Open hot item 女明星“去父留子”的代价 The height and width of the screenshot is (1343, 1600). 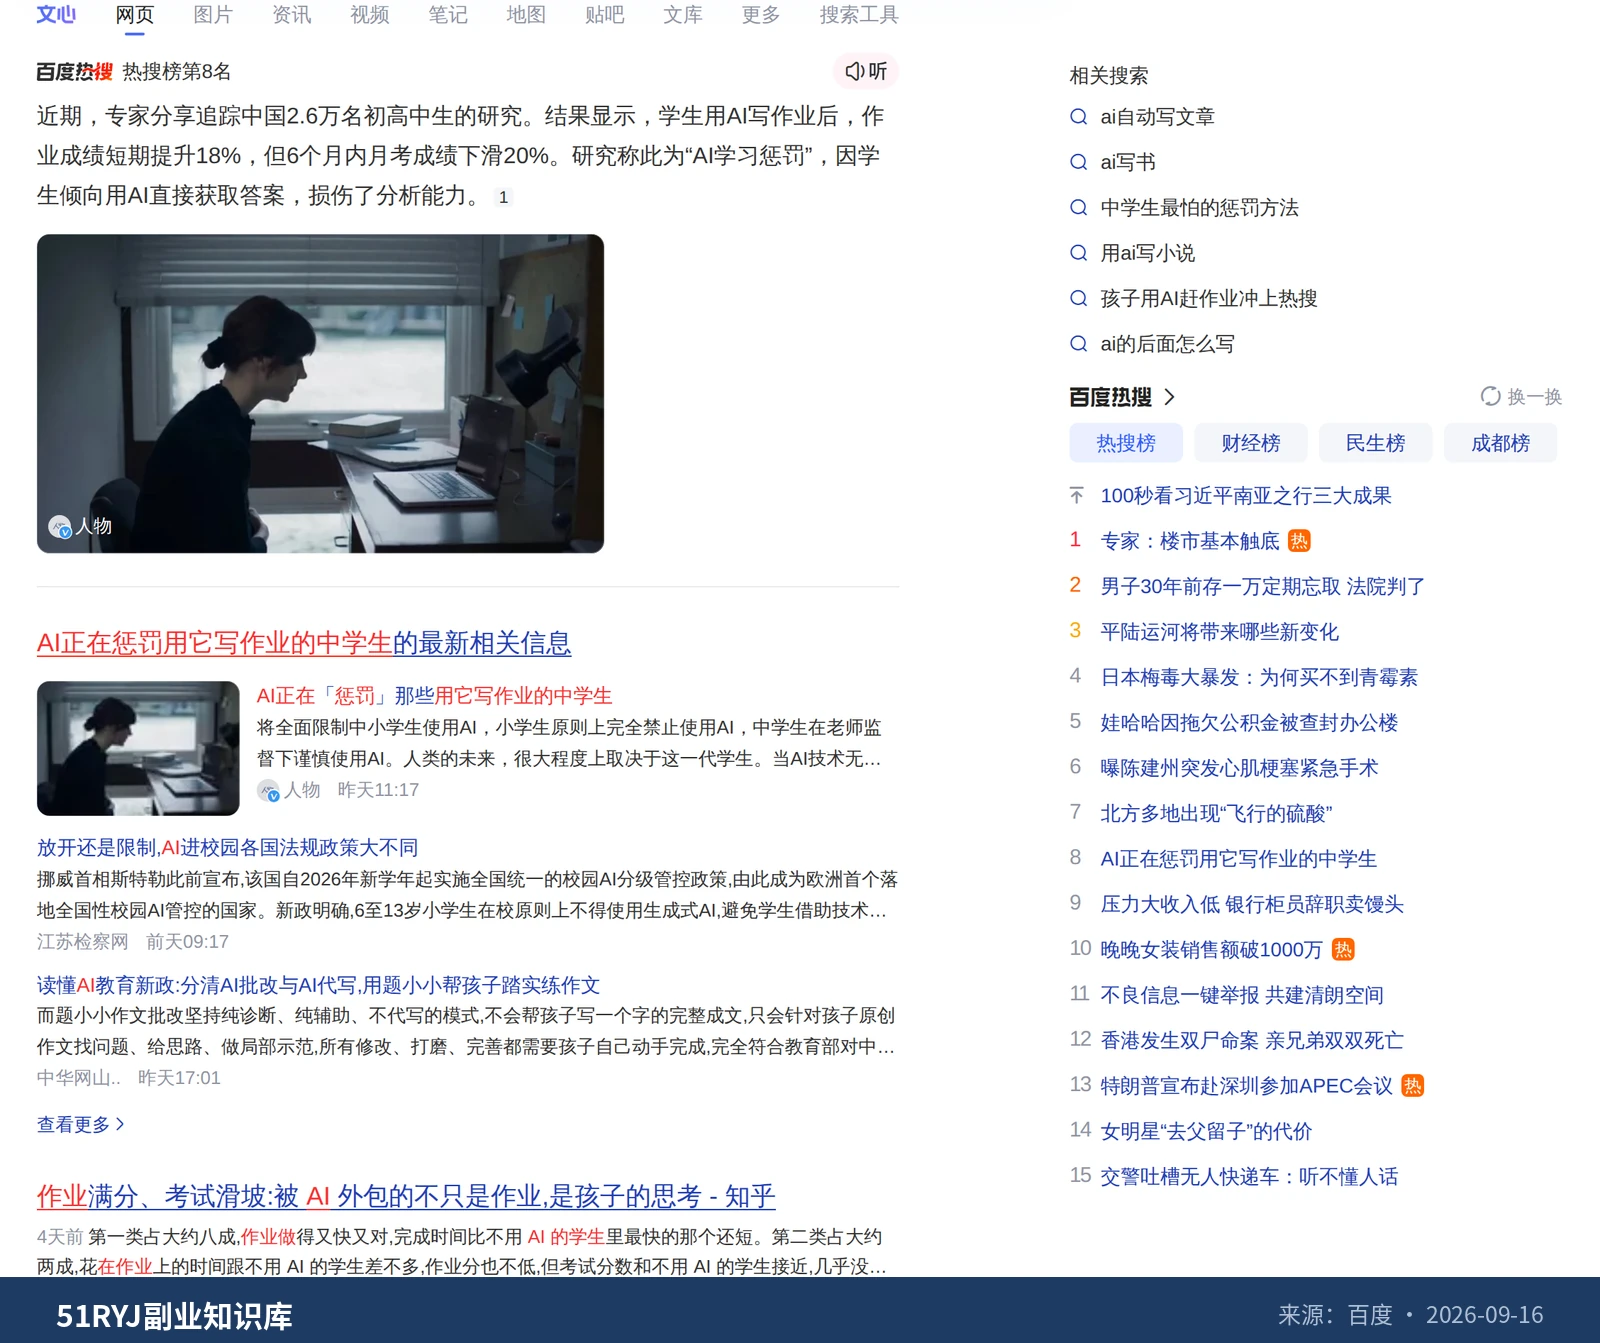pos(1206,1131)
